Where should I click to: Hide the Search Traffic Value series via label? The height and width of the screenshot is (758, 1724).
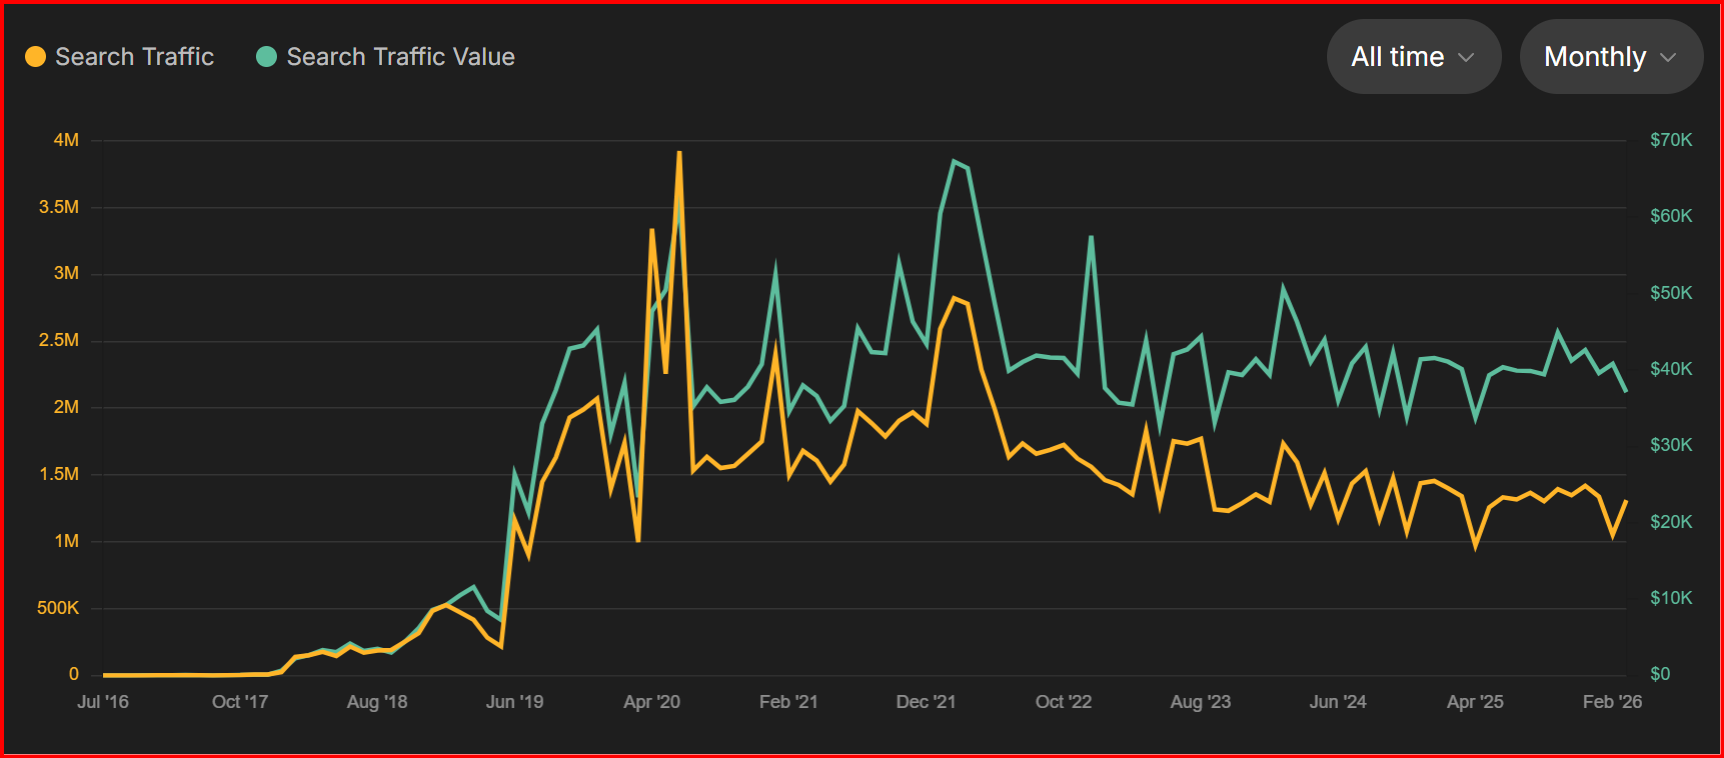(x=400, y=57)
